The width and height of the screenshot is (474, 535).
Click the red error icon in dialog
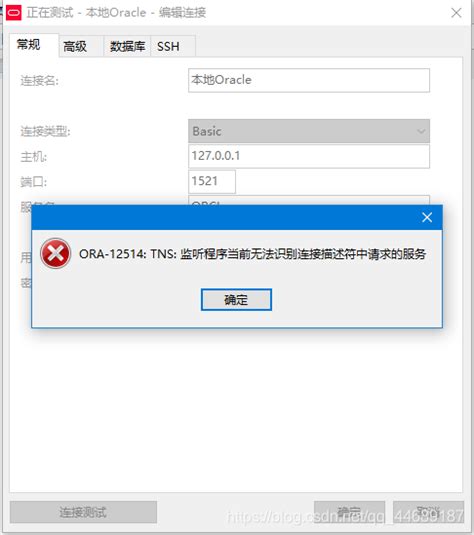55,254
